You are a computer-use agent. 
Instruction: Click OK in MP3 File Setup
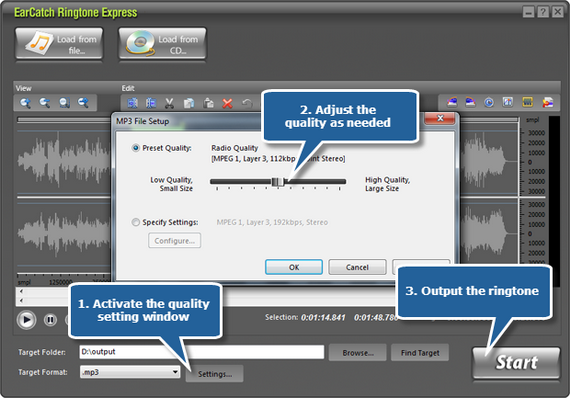[x=294, y=267]
